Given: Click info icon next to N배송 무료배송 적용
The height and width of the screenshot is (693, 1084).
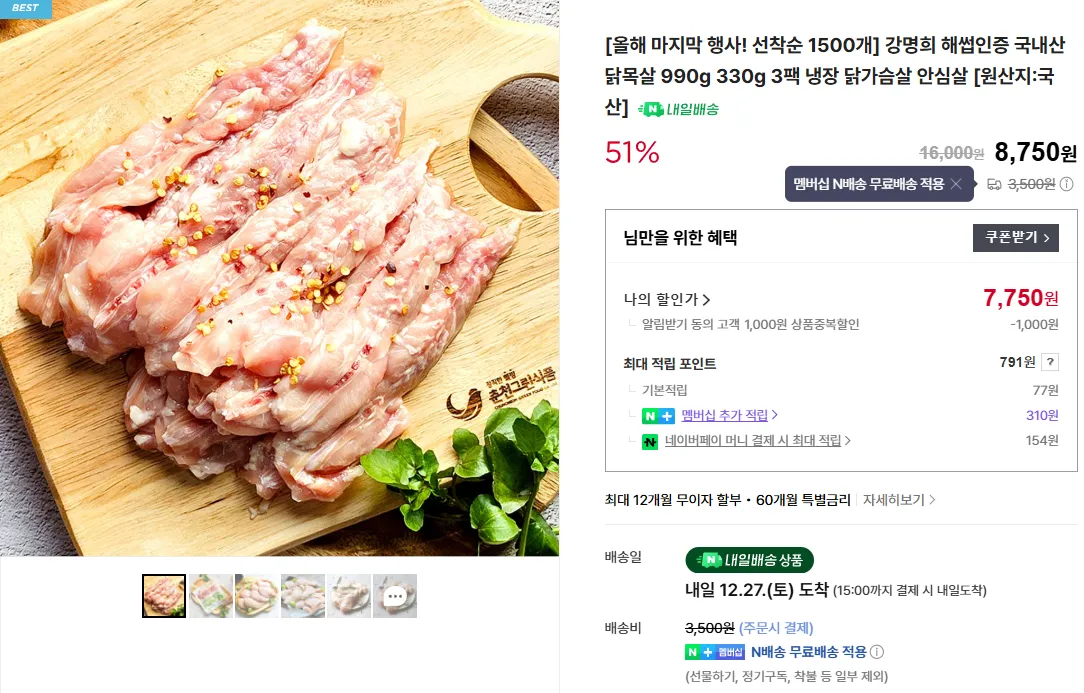Looking at the screenshot, I should 877,652.
